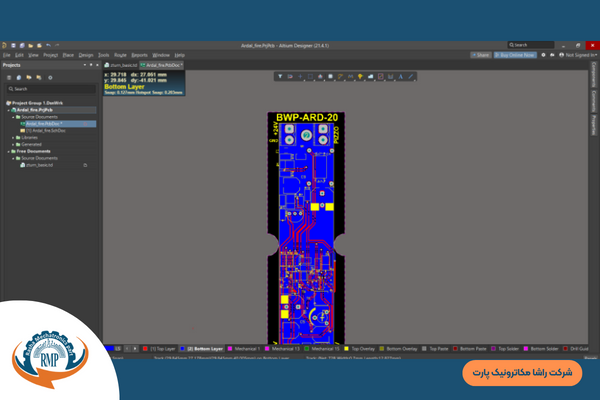Click the undo arrow in title bar
600x400 pixels.
pyautogui.click(x=48, y=46)
